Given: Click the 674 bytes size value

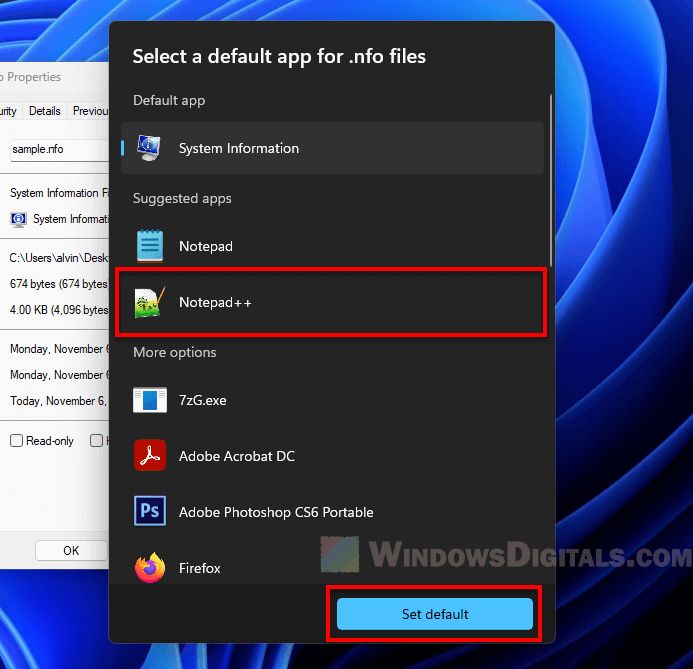Looking at the screenshot, I should [x=59, y=284].
